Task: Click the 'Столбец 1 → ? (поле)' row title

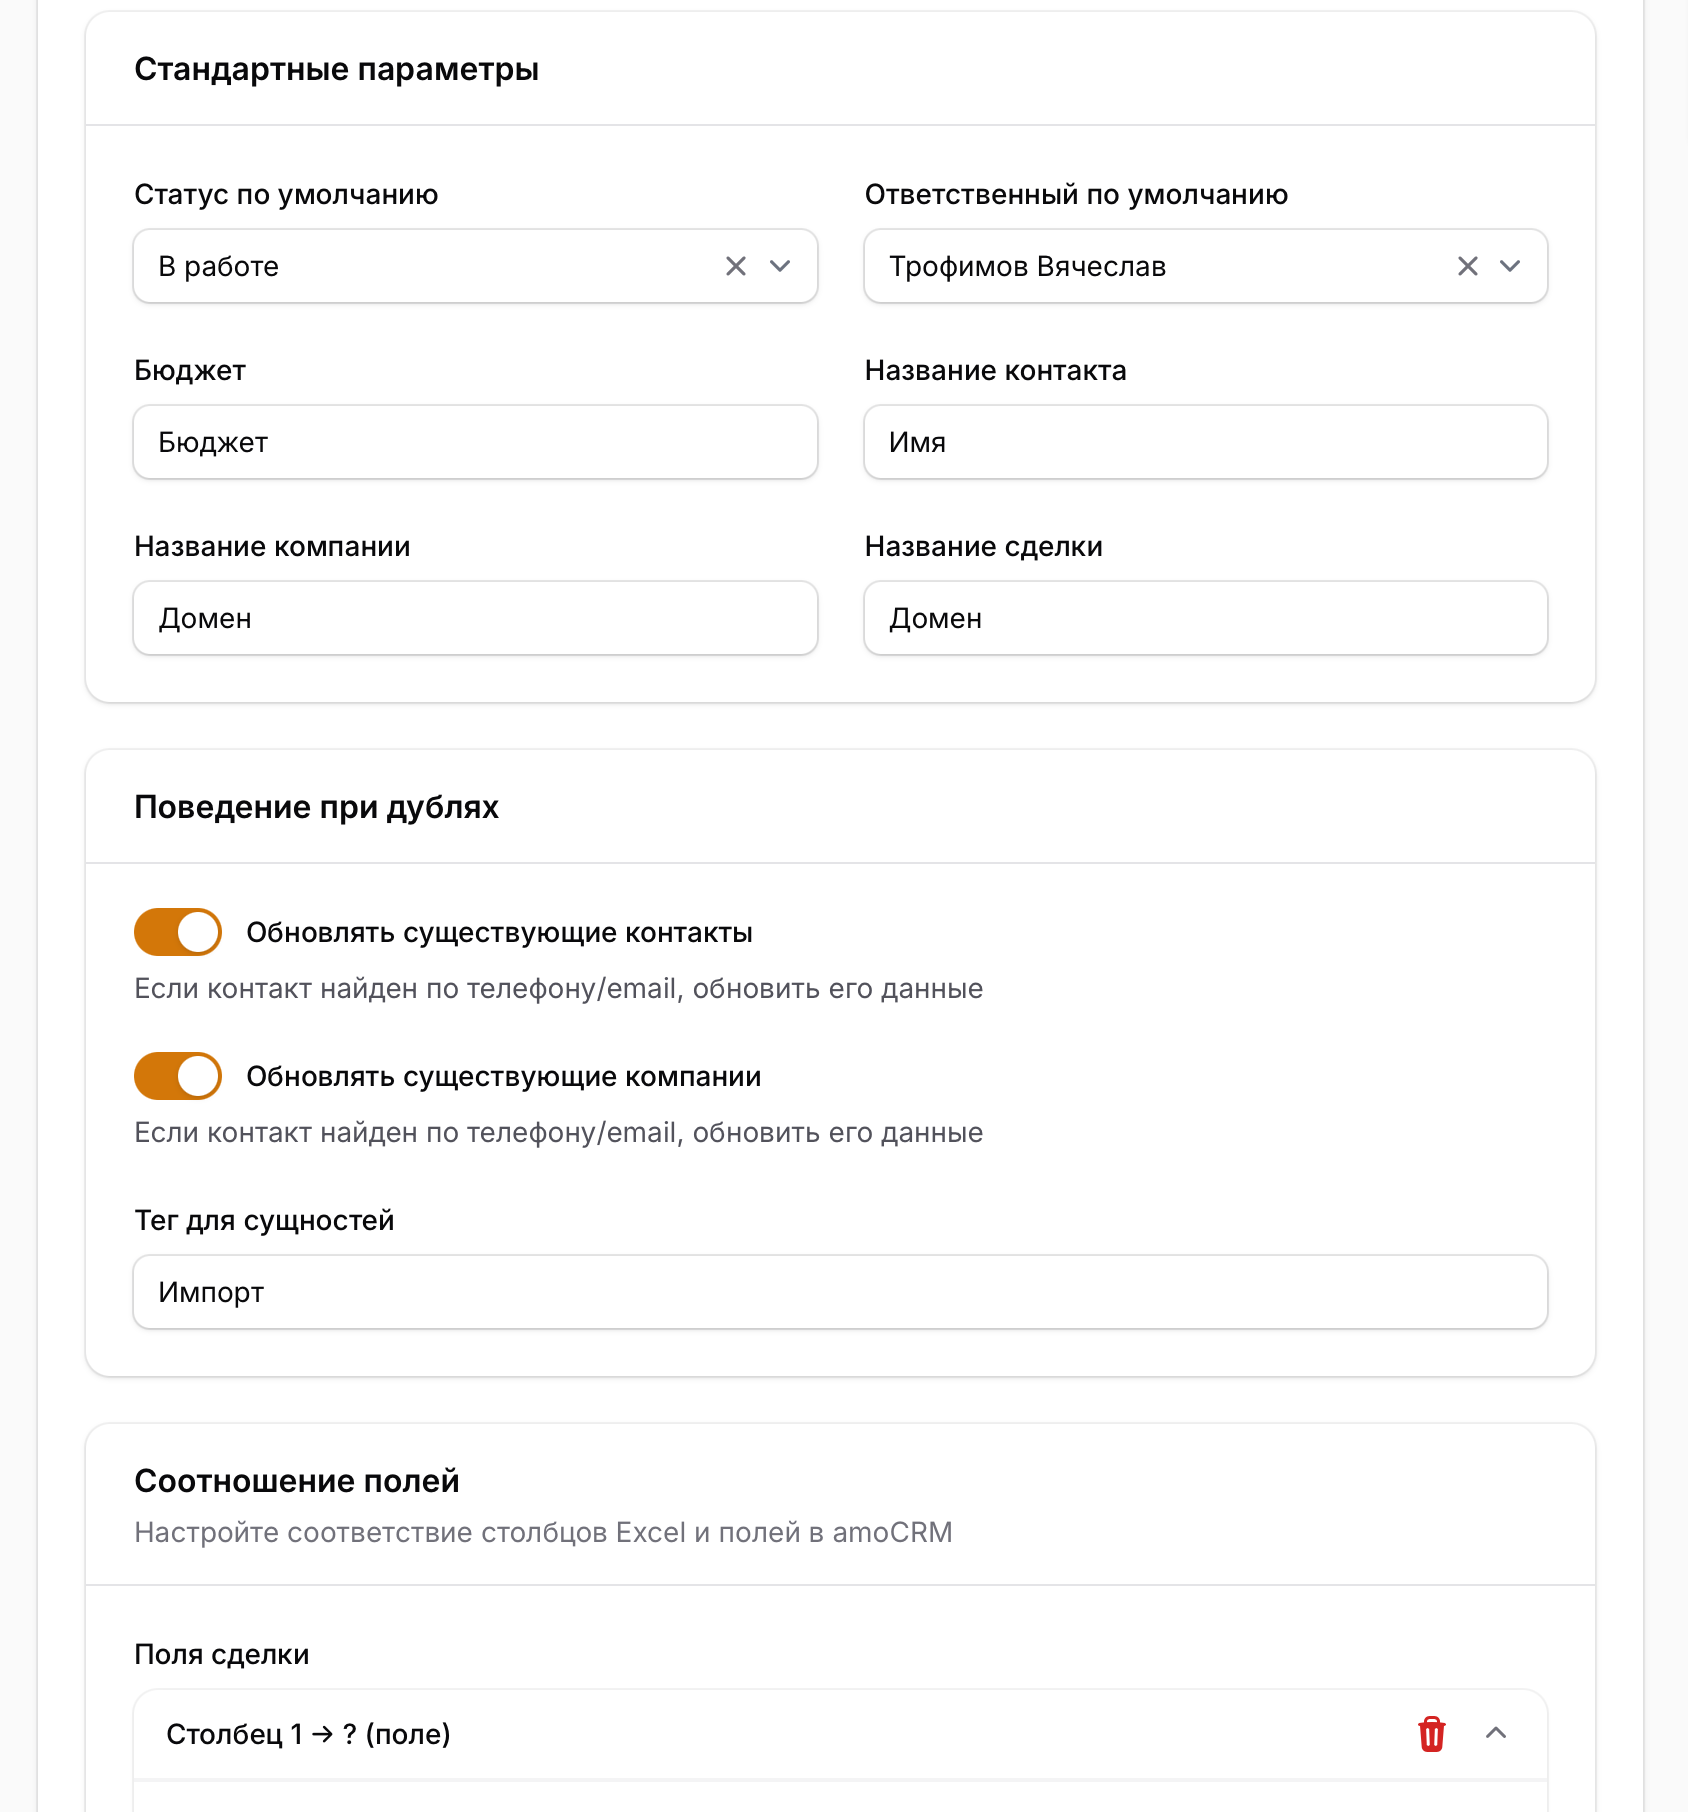Action: click(308, 1734)
